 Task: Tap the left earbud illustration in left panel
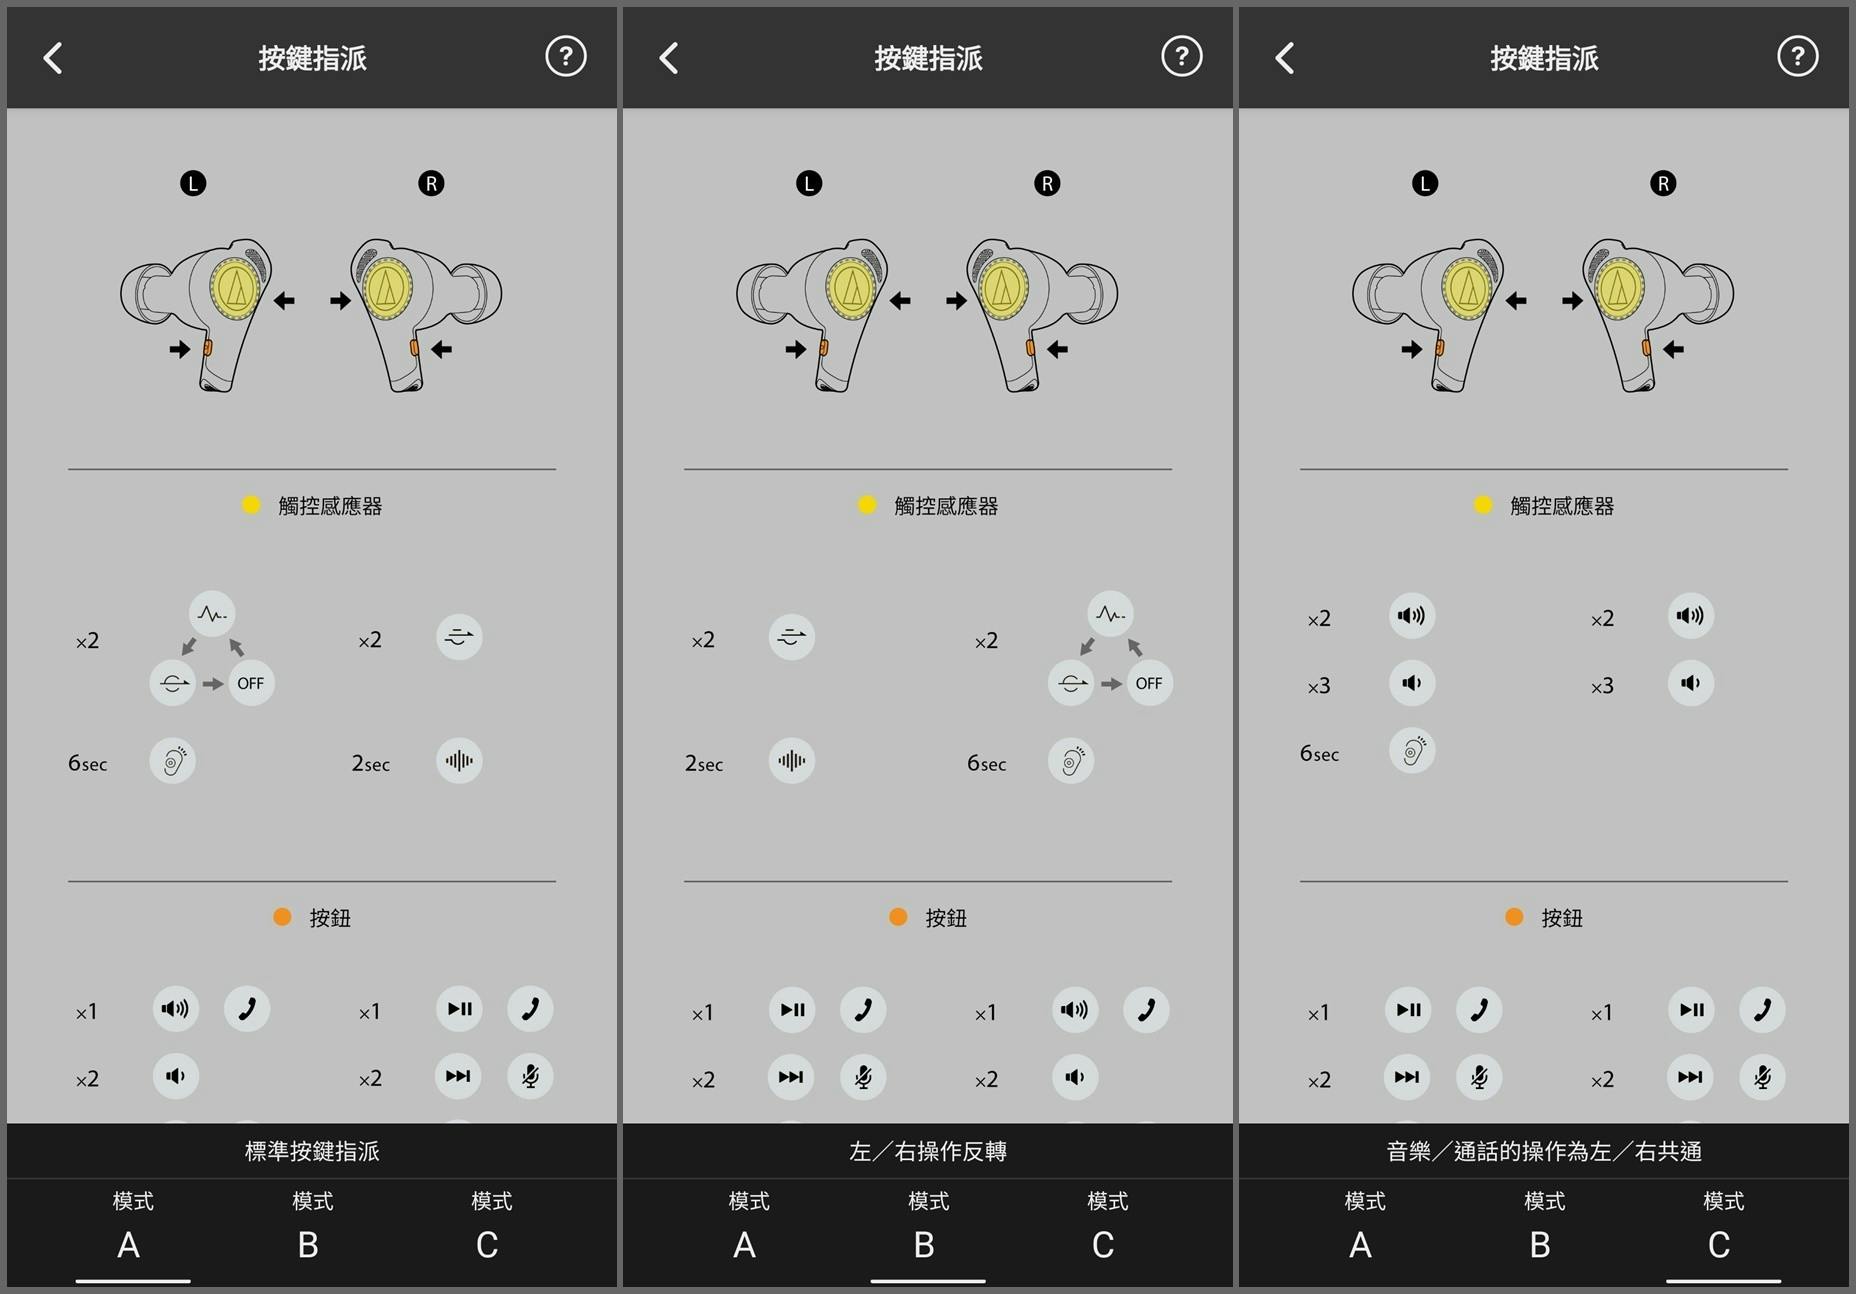click(197, 314)
